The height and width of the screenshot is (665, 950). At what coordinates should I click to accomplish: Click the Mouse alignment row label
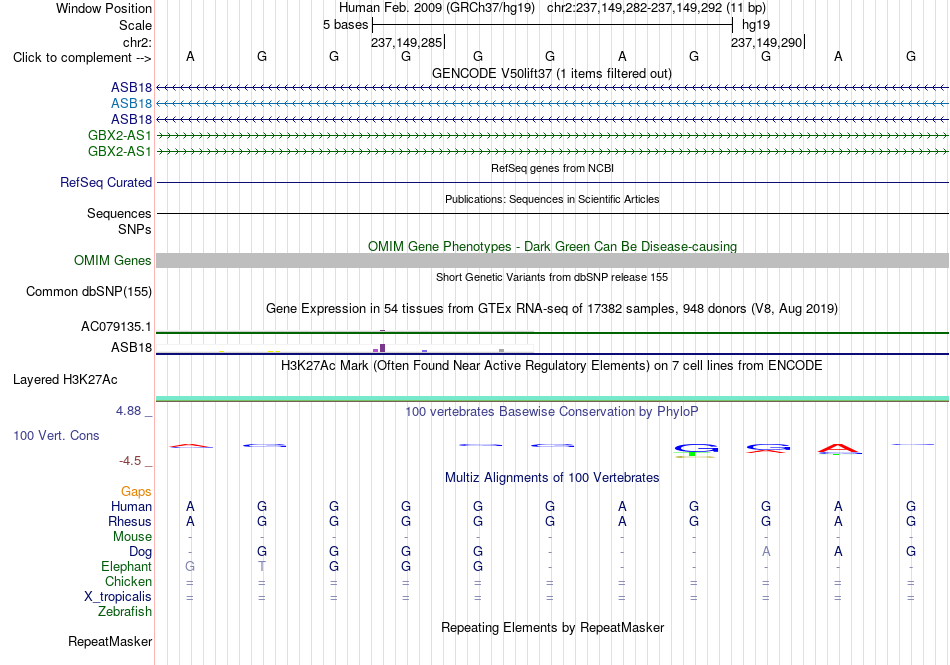click(x=132, y=537)
